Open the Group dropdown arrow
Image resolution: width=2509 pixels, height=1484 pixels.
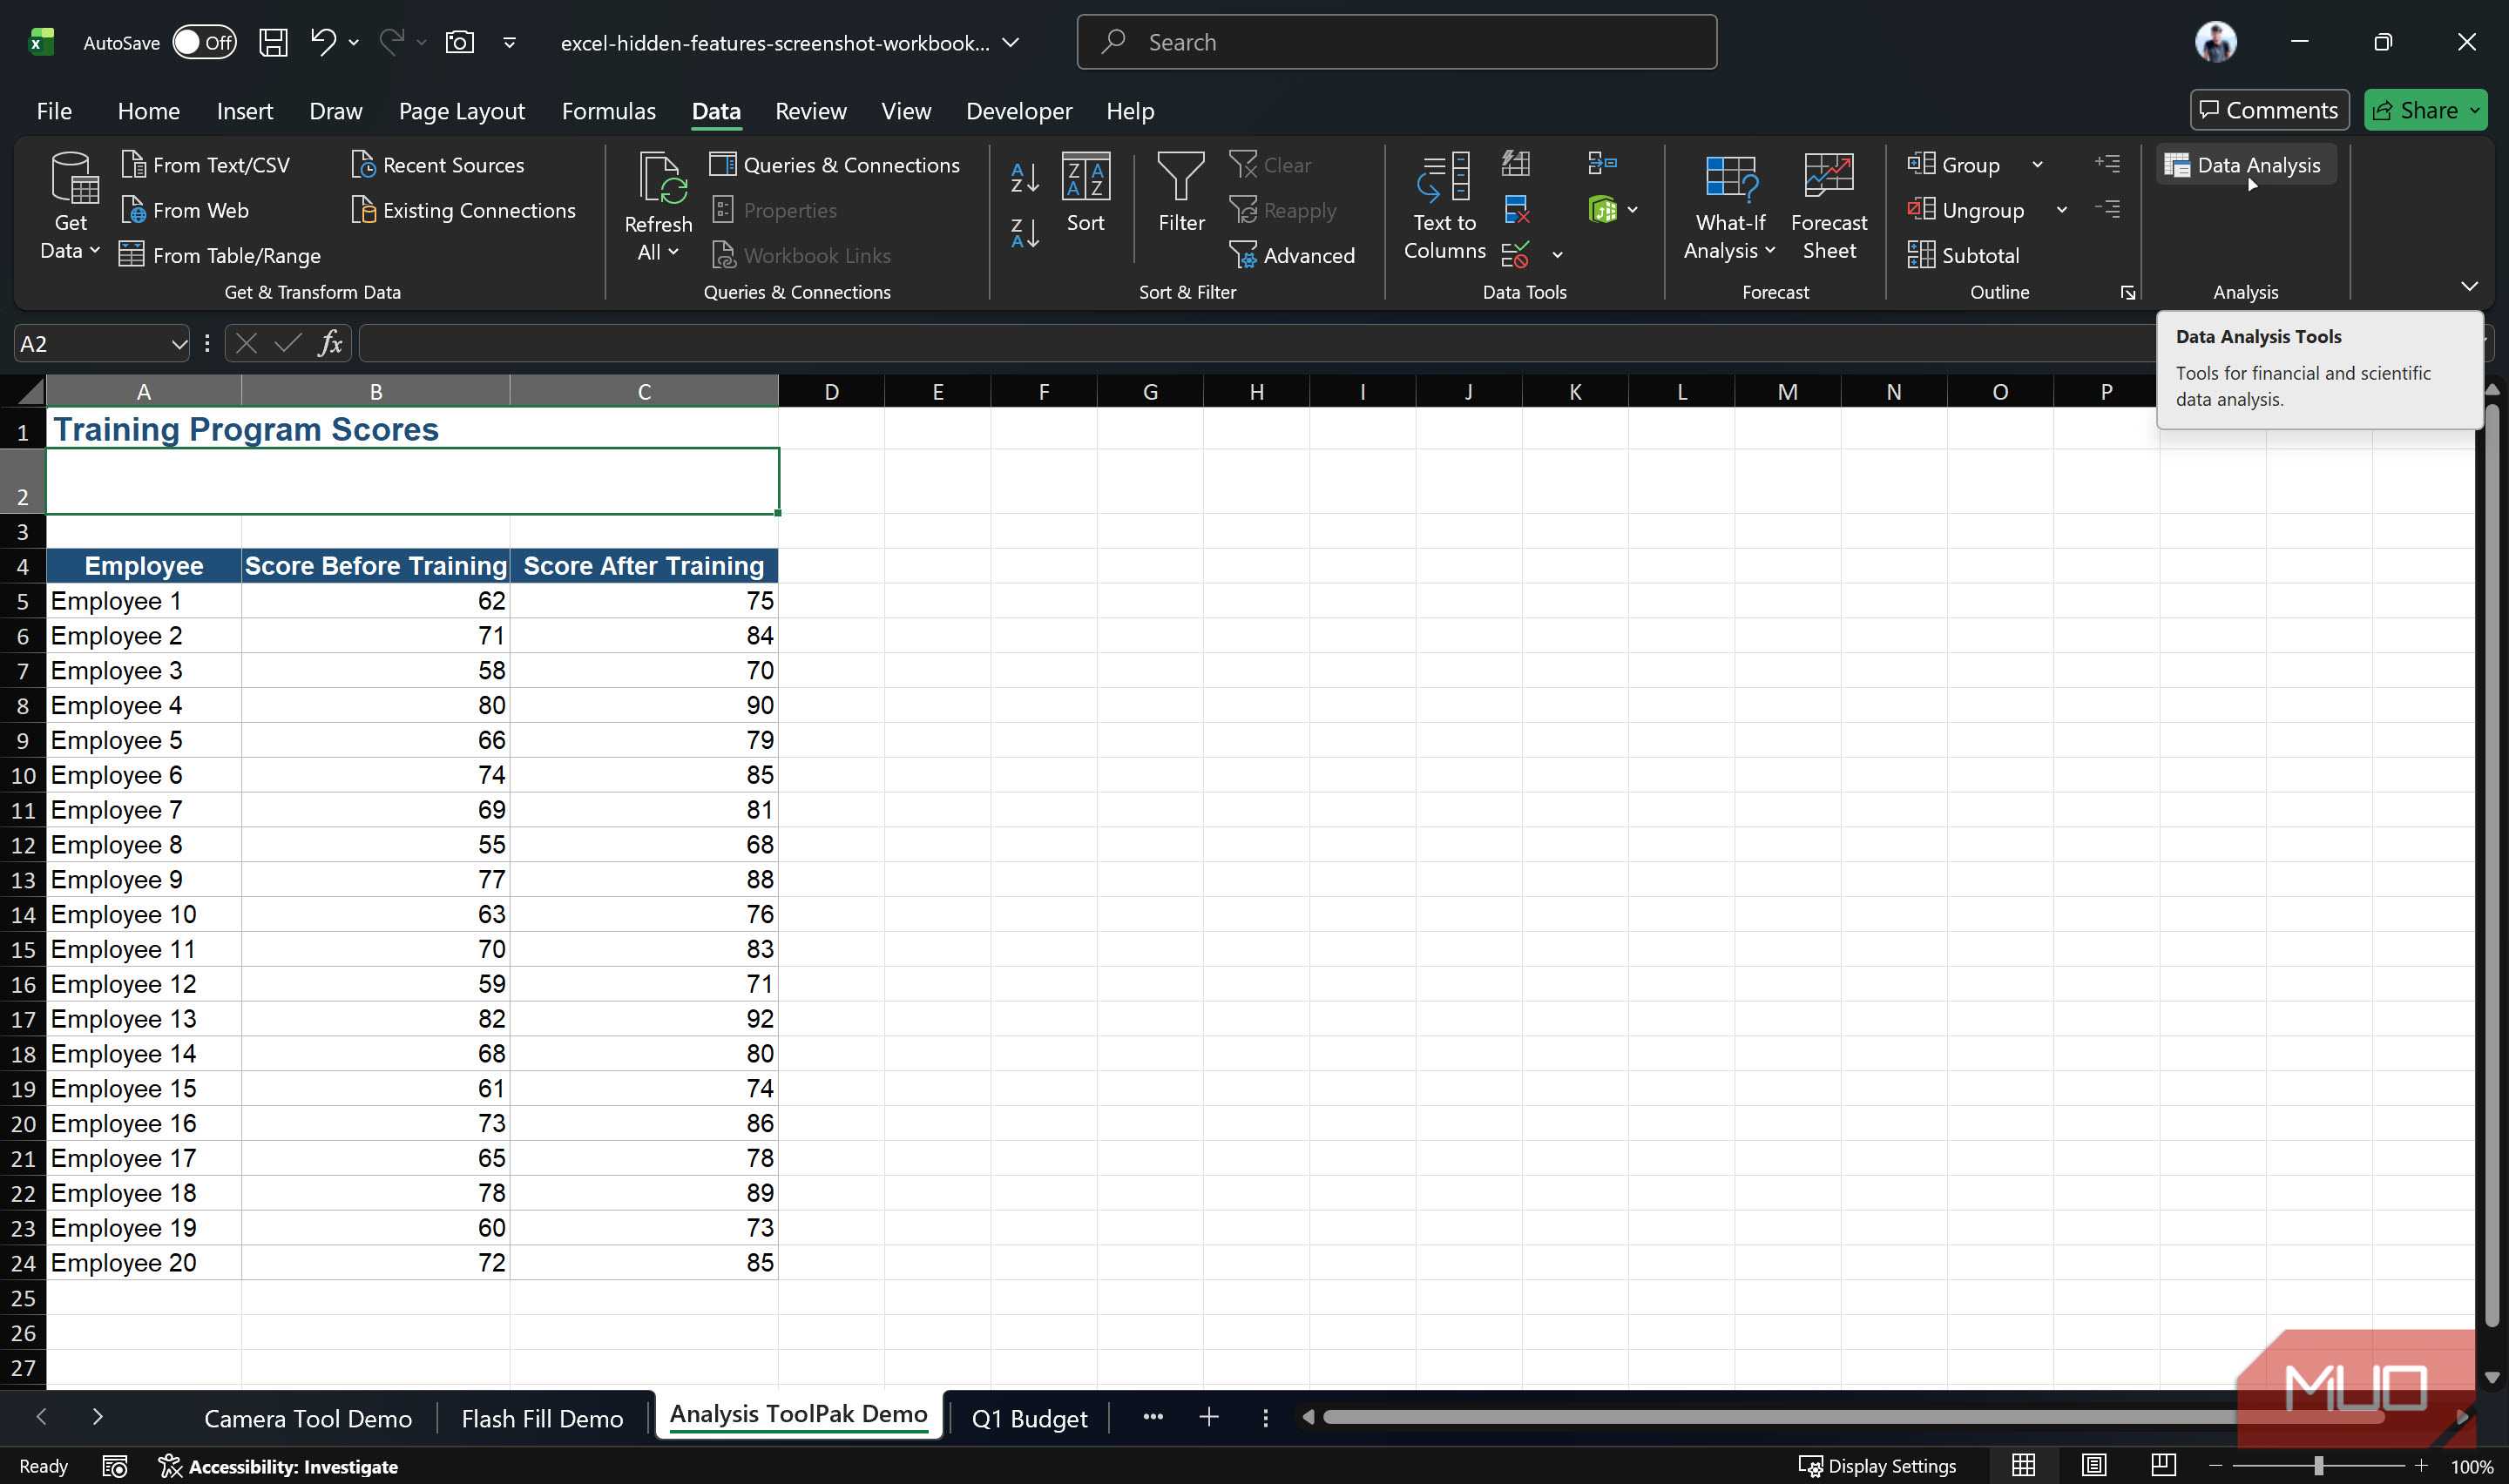point(2037,165)
